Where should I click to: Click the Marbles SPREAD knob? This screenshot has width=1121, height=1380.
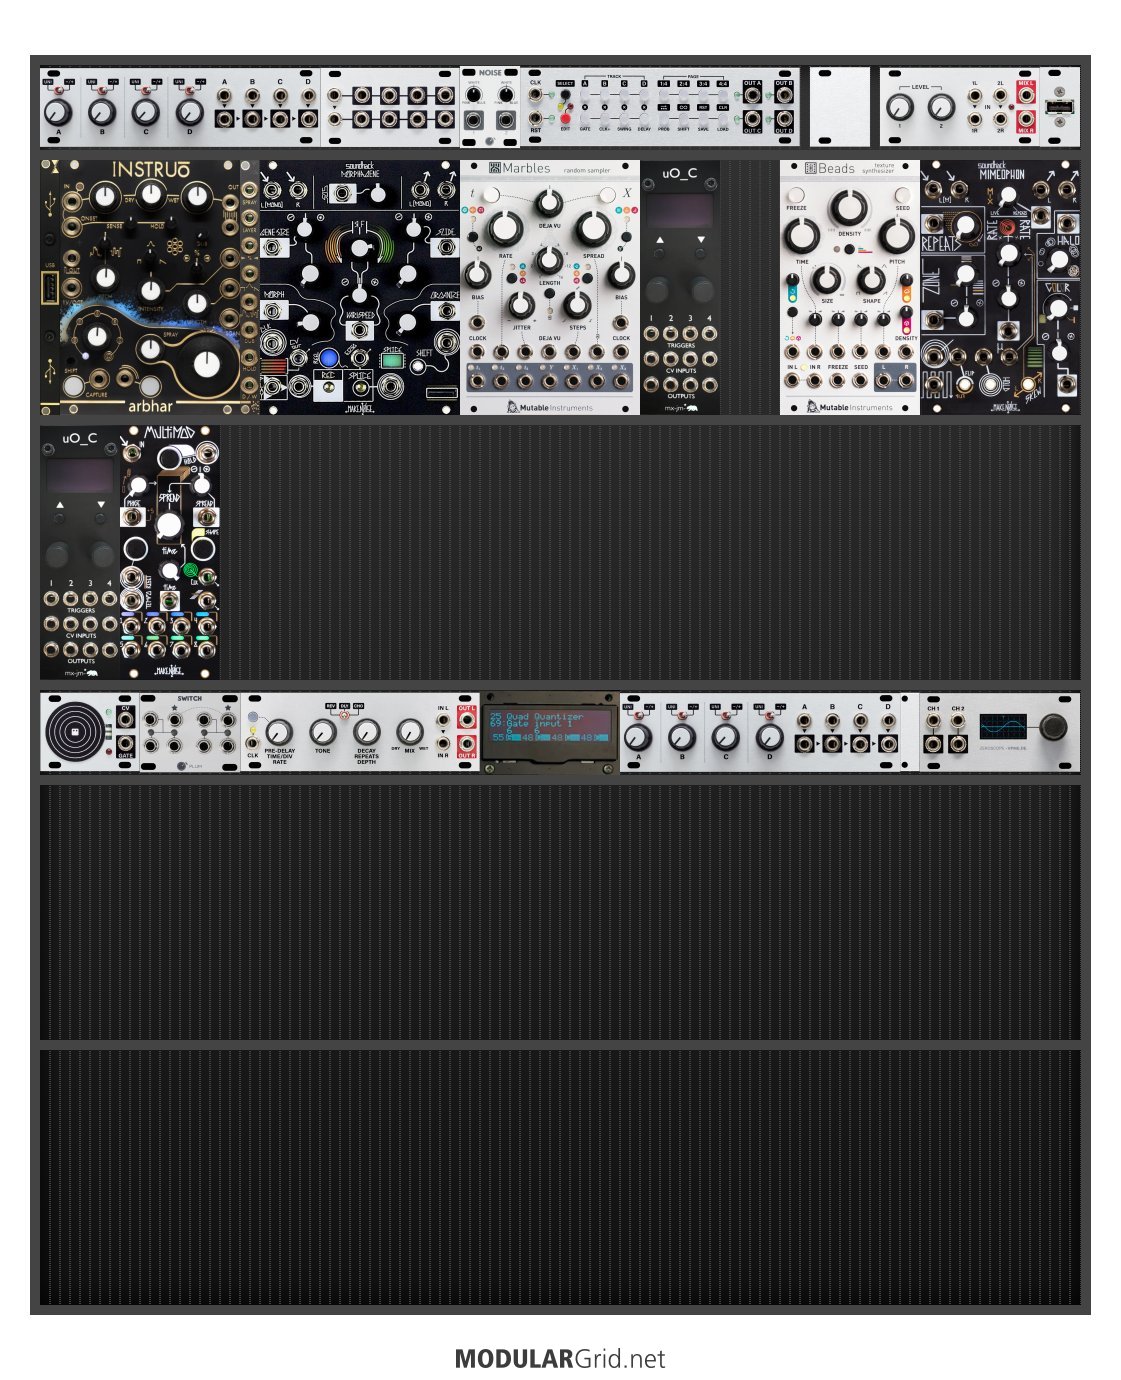[593, 229]
